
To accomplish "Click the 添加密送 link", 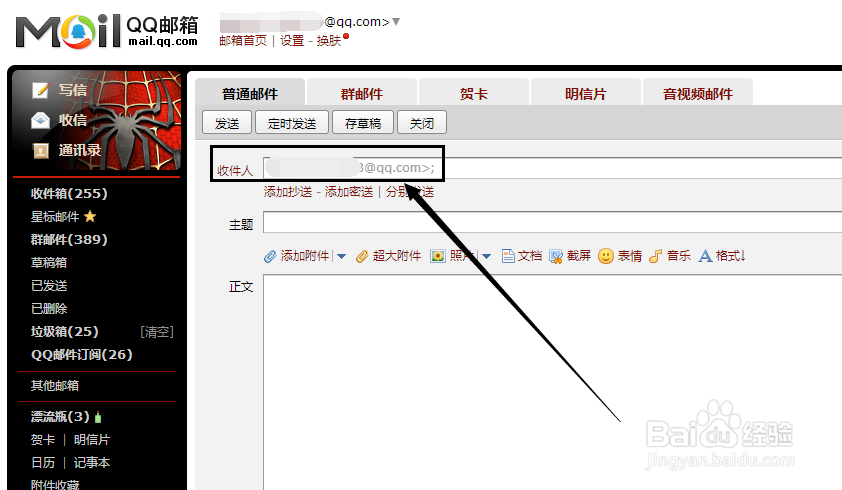I will pos(349,192).
